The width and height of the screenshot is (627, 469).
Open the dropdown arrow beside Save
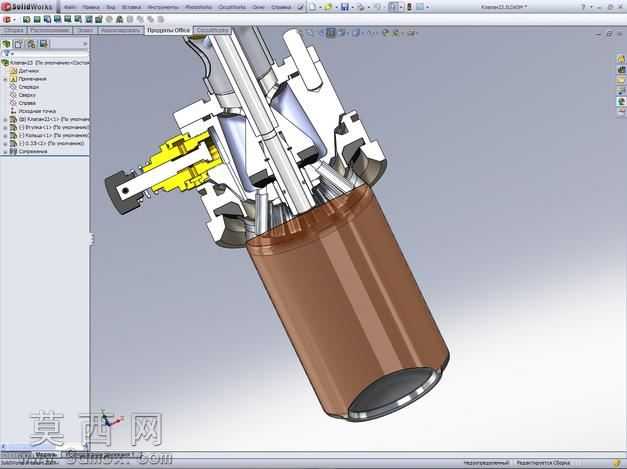[352, 7]
